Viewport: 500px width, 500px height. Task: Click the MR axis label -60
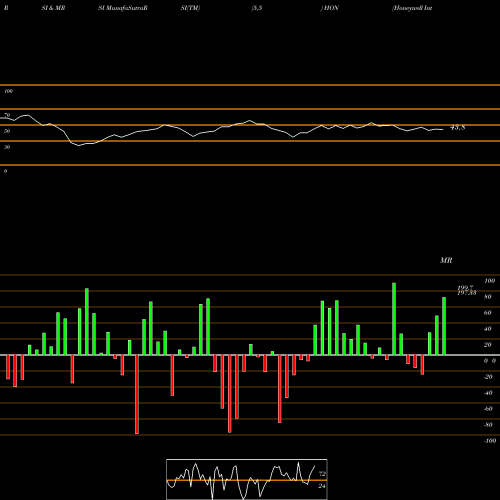pos(488,409)
